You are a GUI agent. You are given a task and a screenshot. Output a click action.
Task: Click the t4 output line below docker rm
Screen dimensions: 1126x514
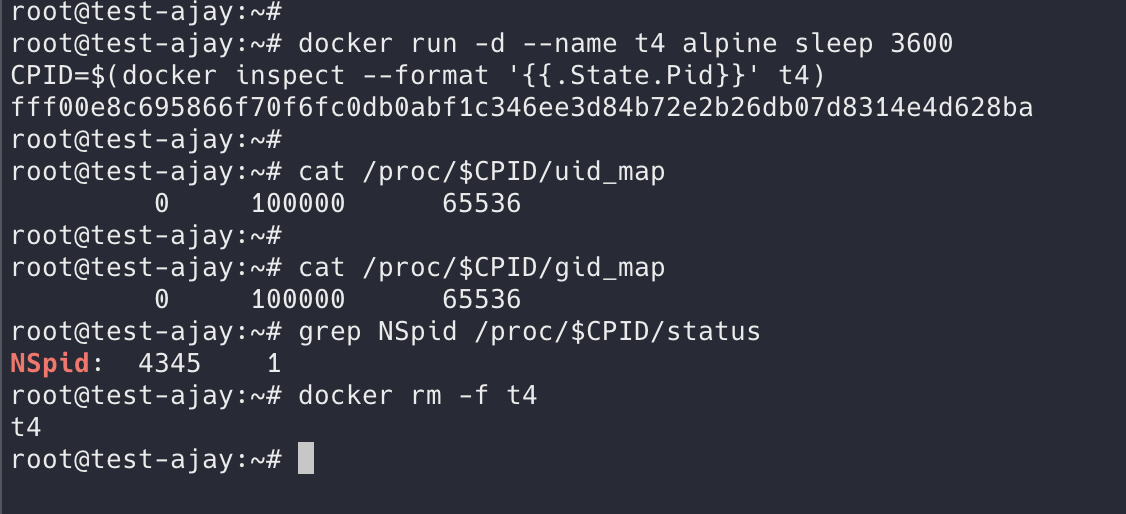pyautogui.click(x=26, y=427)
